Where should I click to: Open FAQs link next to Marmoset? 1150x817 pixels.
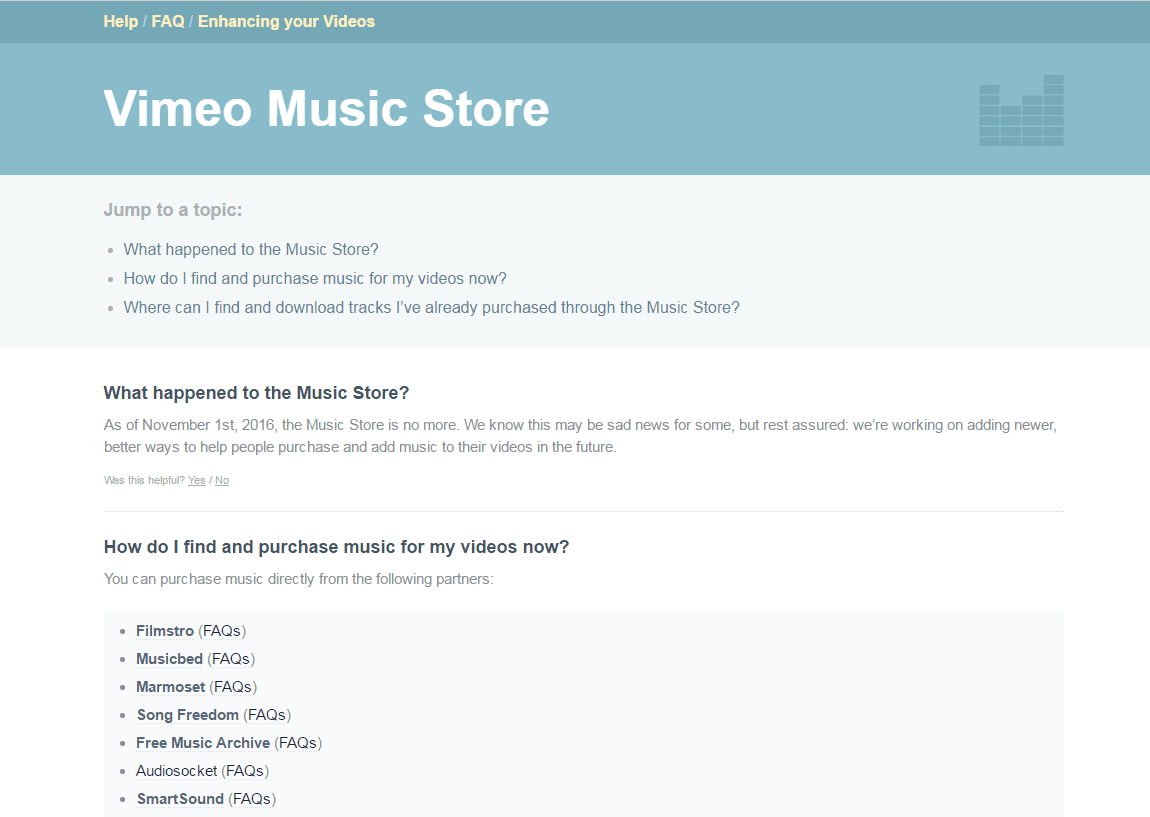click(232, 686)
